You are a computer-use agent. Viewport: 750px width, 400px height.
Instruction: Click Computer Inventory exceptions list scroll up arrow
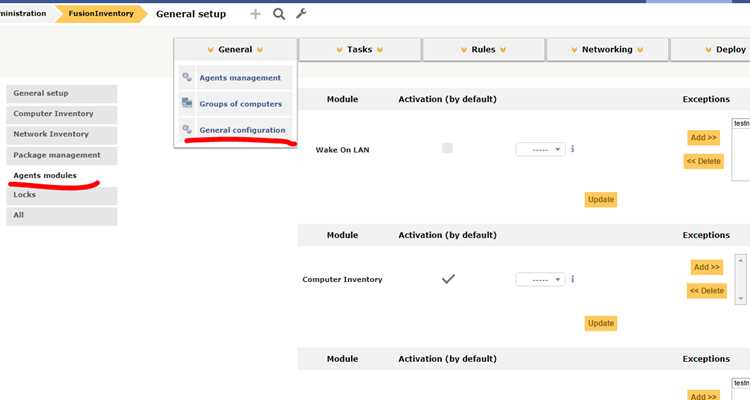point(740,261)
